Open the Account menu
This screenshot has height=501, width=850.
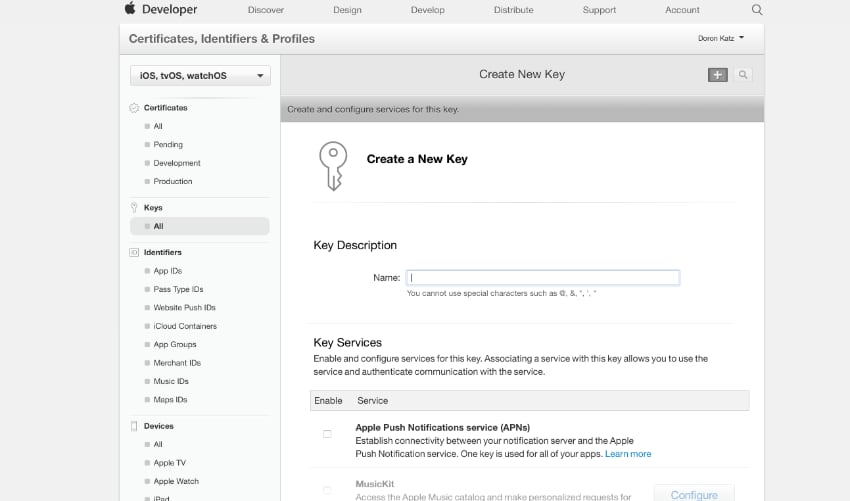pyautogui.click(x=682, y=10)
